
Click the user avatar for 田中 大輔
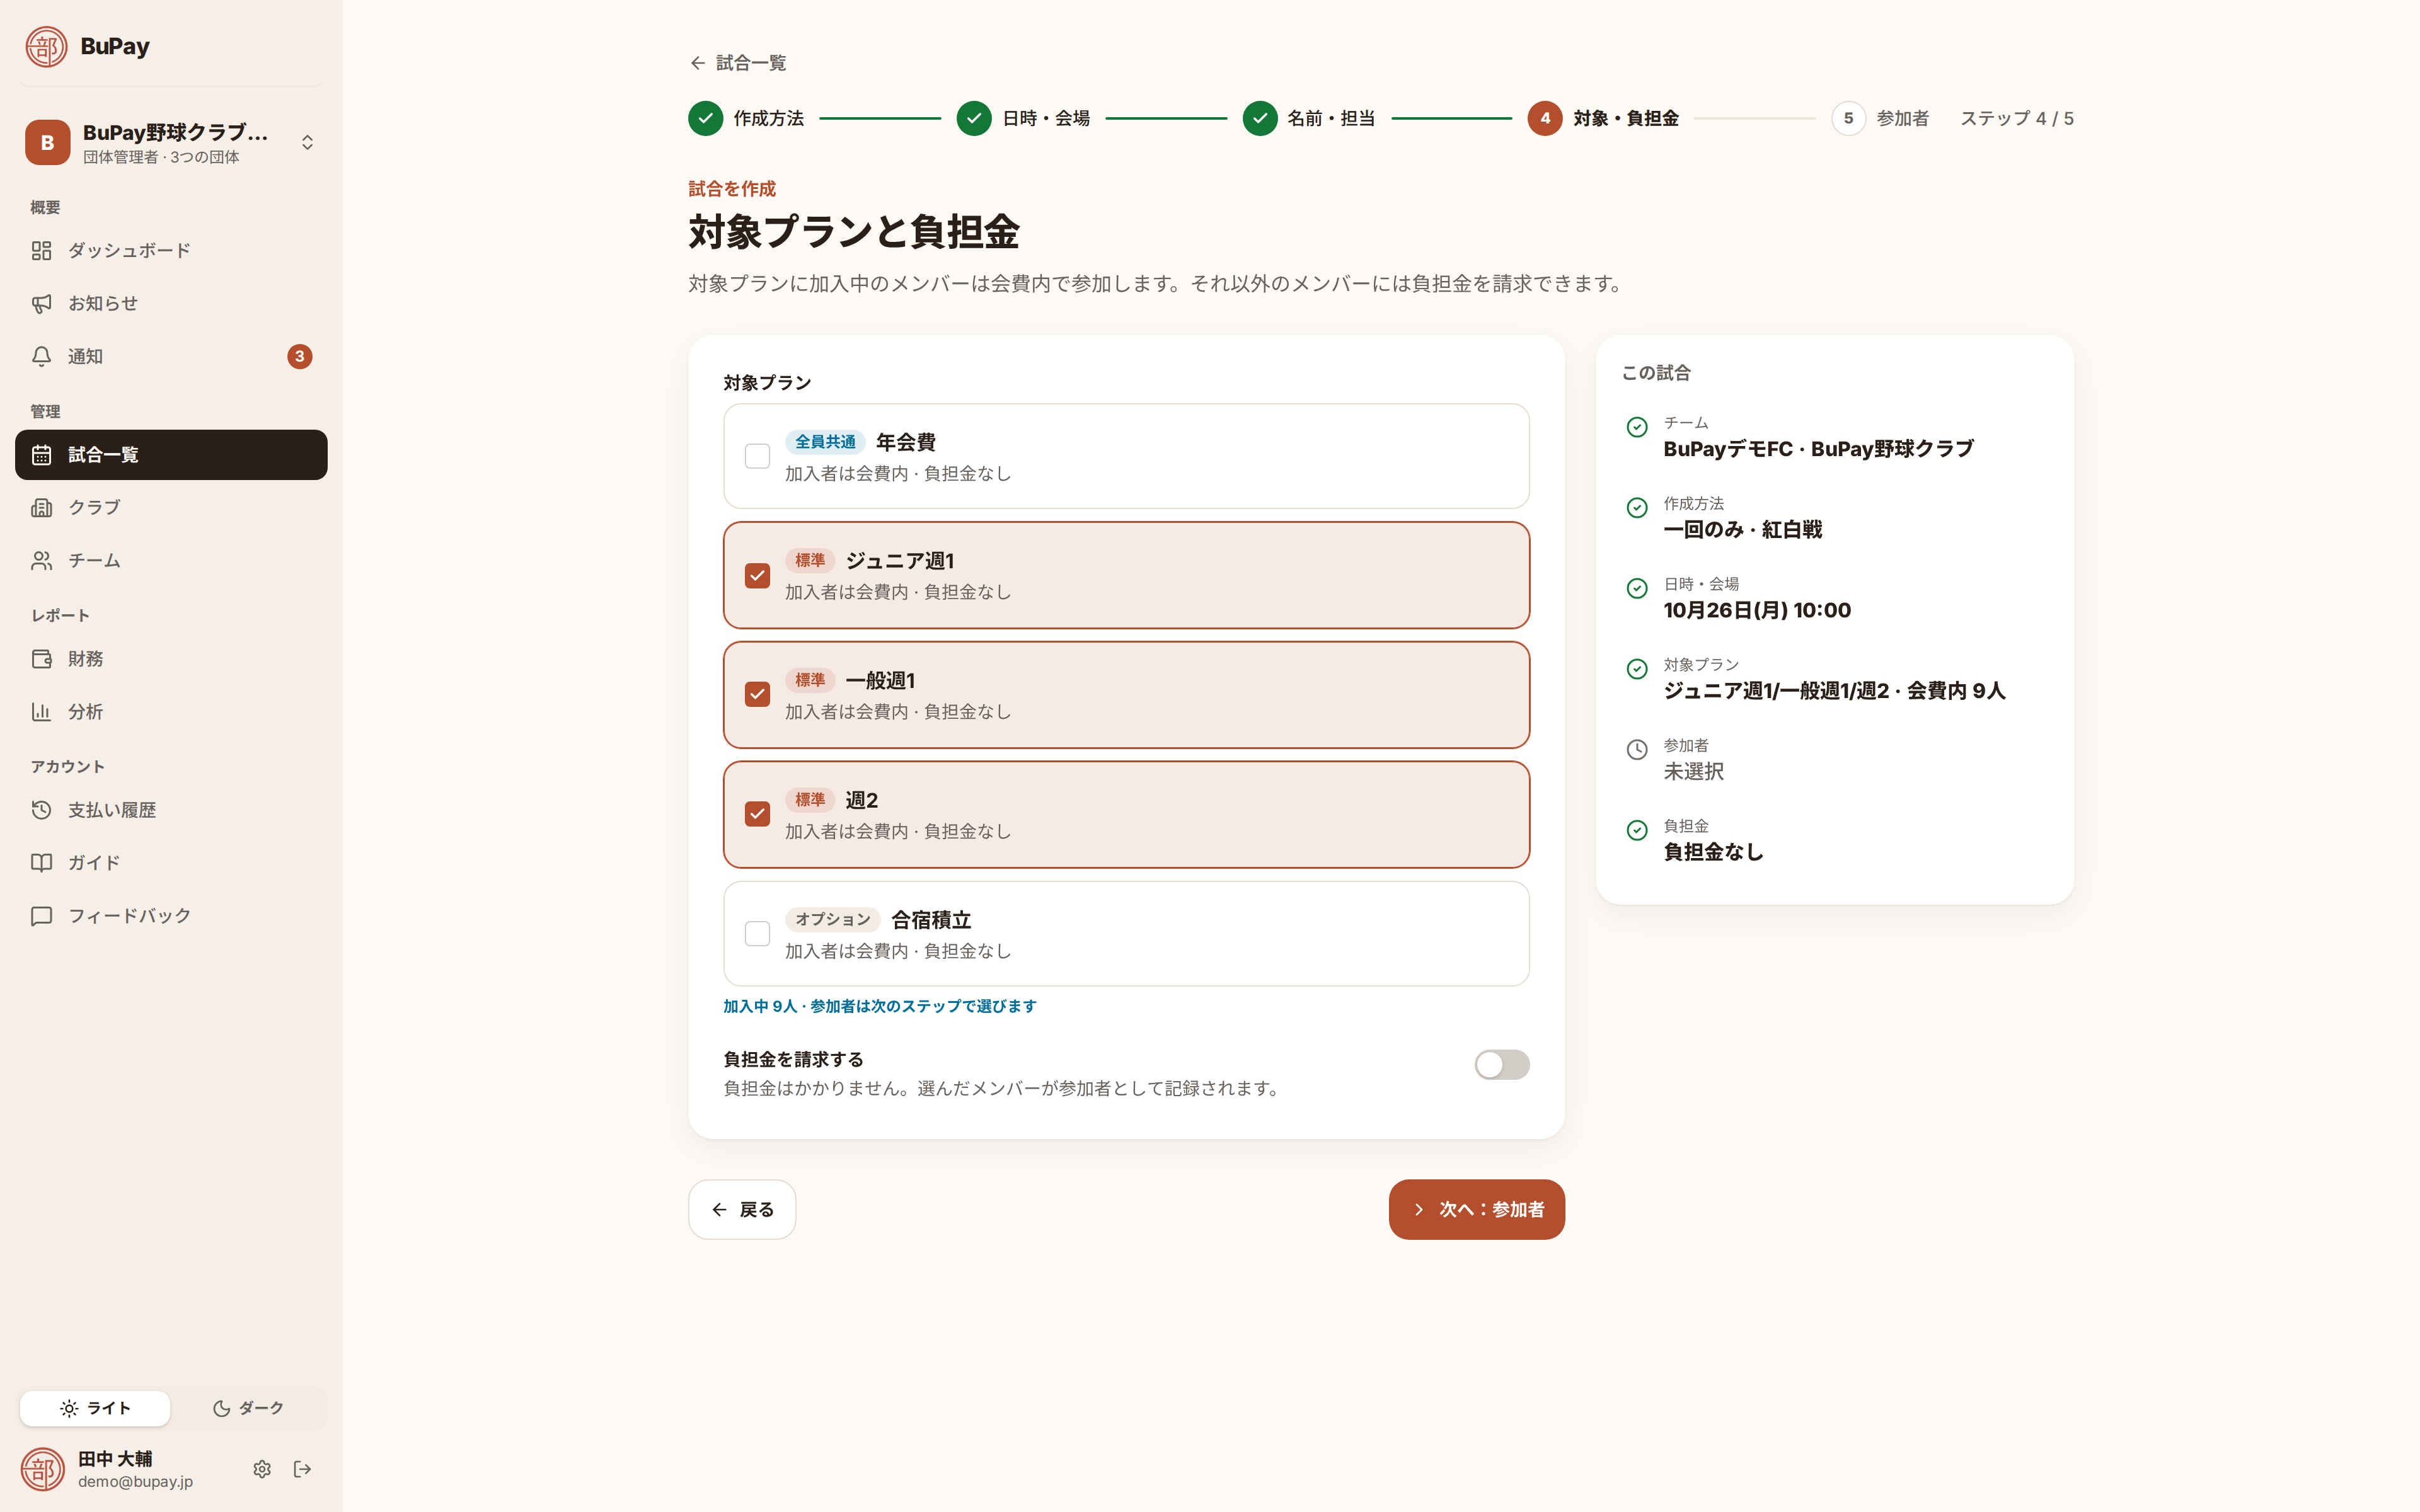coord(43,1469)
